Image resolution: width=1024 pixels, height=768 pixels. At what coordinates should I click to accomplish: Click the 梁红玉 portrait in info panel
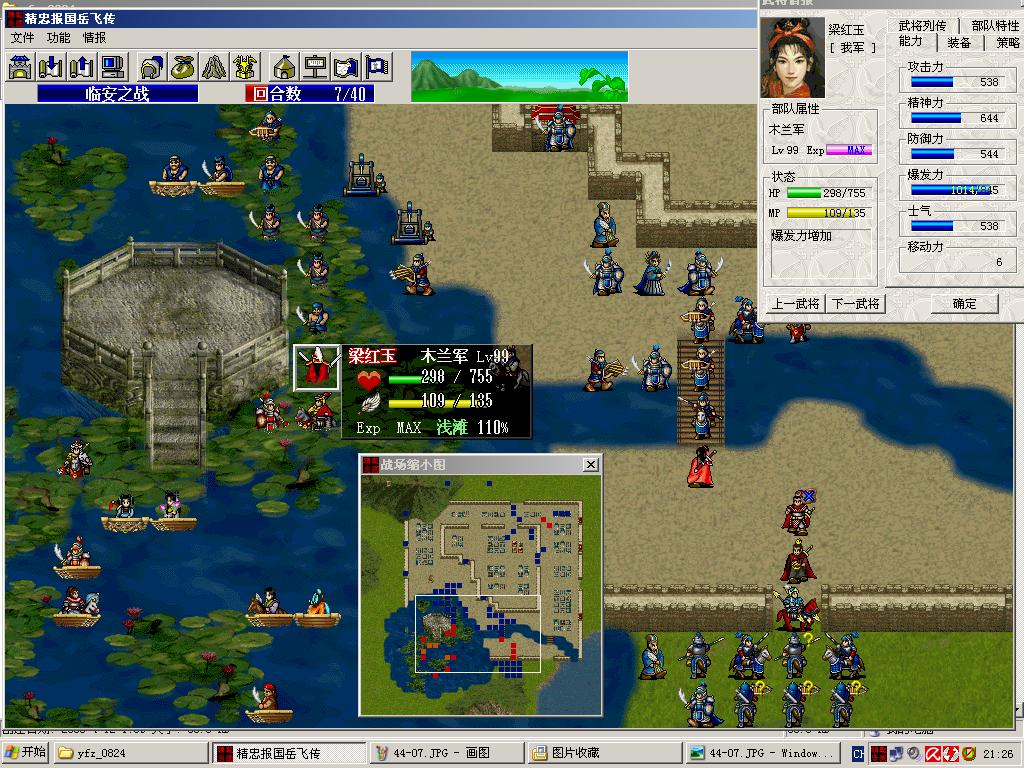[792, 58]
